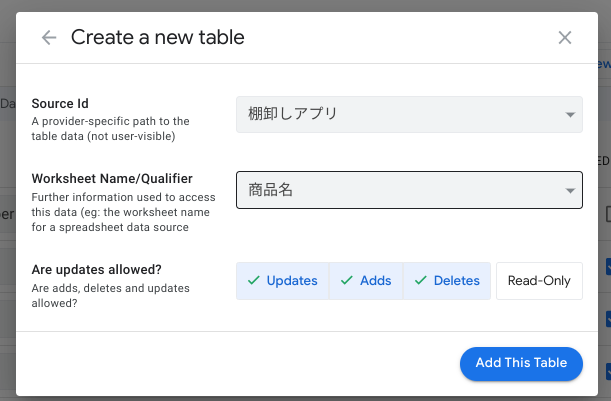Click the unchecked checkbox behind dialog's right edge
Image resolution: width=611 pixels, height=401 pixels.
pos(607,214)
